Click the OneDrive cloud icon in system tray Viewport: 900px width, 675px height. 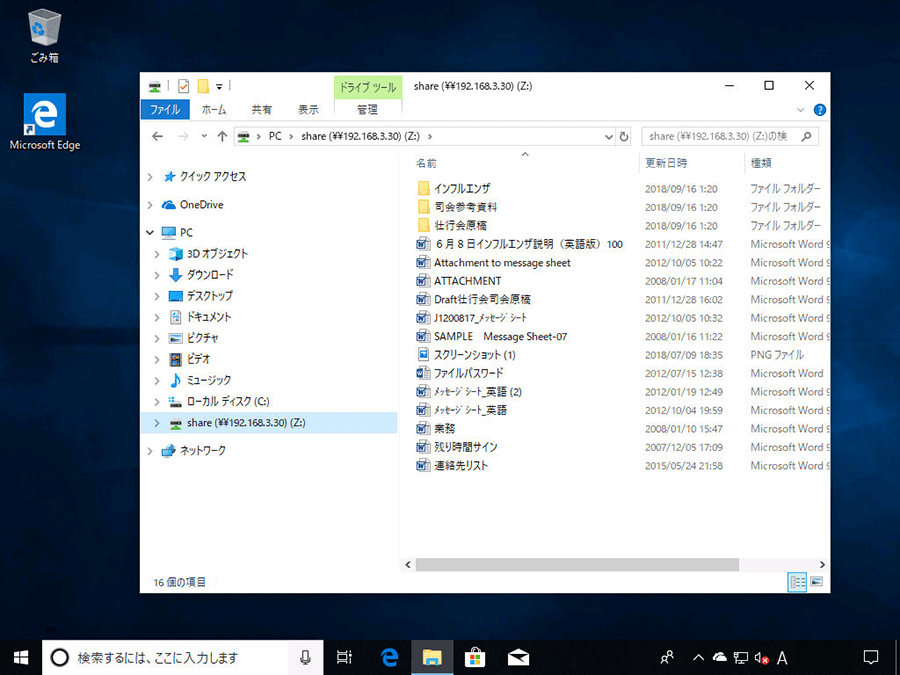[719, 657]
